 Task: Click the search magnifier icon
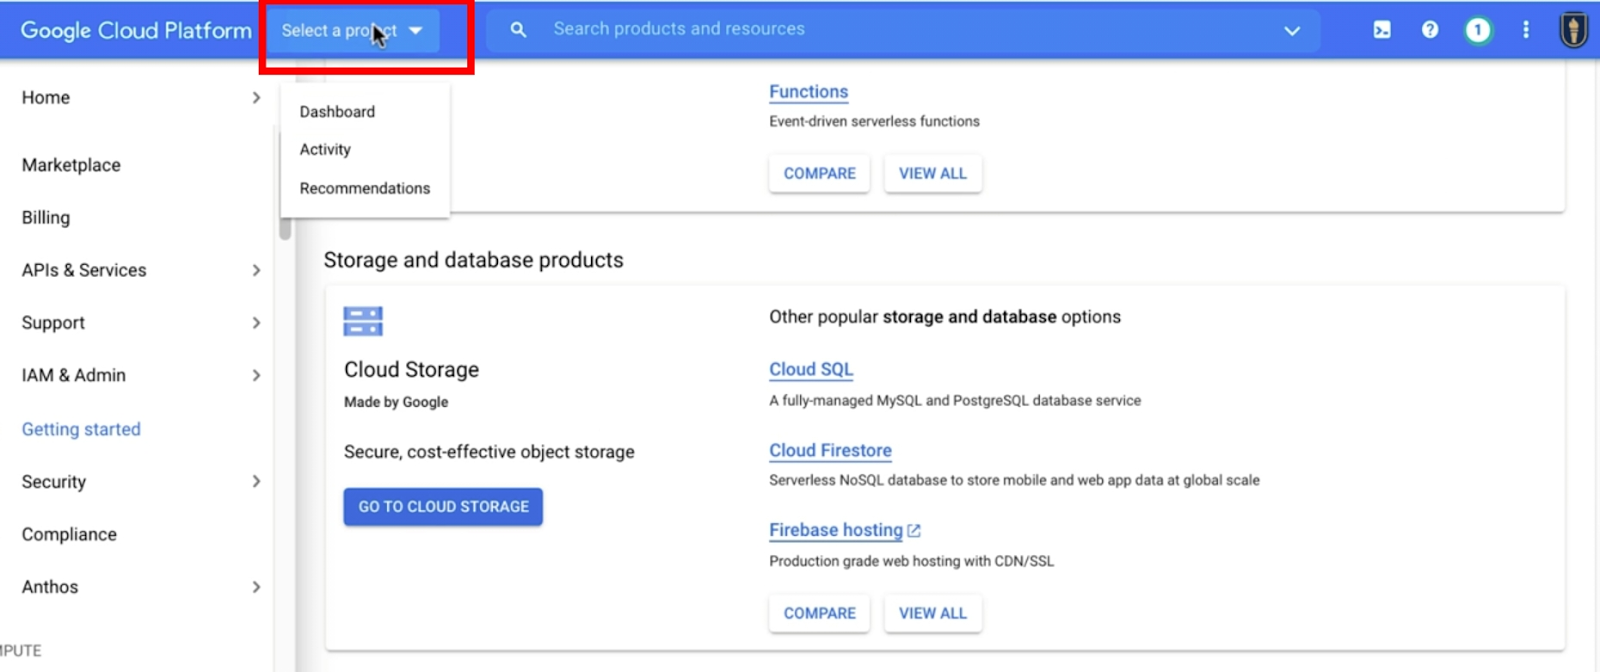point(518,30)
